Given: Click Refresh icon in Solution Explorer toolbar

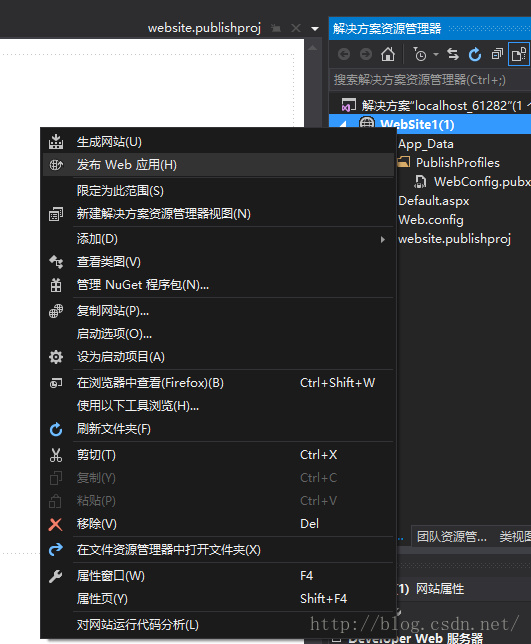Looking at the screenshot, I should click(x=475, y=54).
